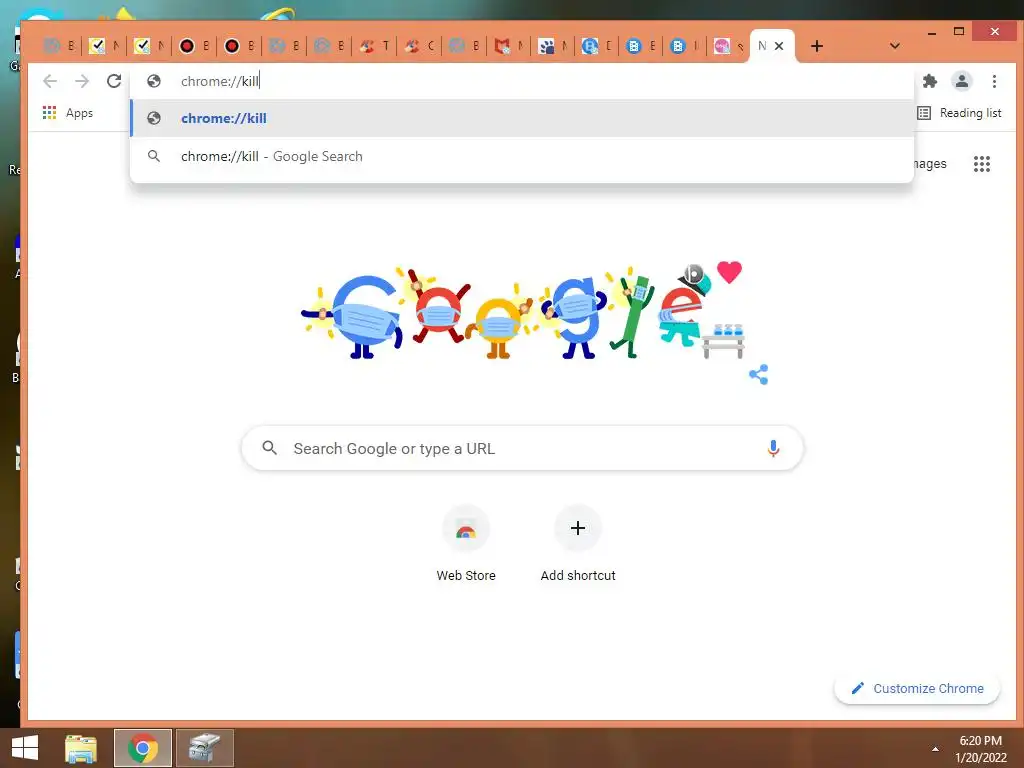Open the Reading list button
The image size is (1024, 768).
[959, 113]
